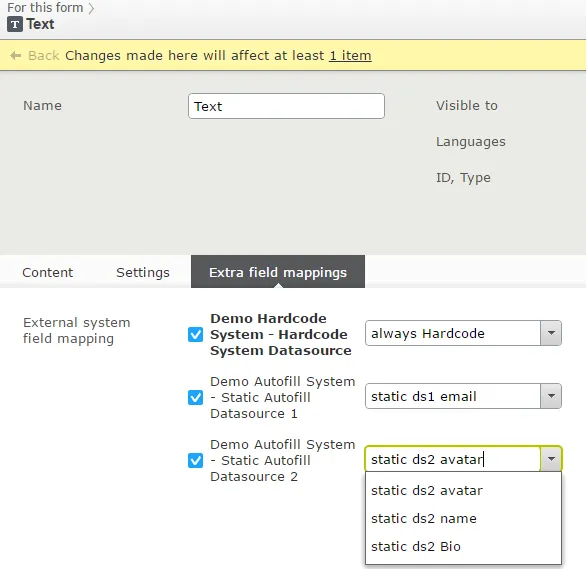Click the For this form breadcrumb
The height and width of the screenshot is (569, 587).
pyautogui.click(x=45, y=7)
